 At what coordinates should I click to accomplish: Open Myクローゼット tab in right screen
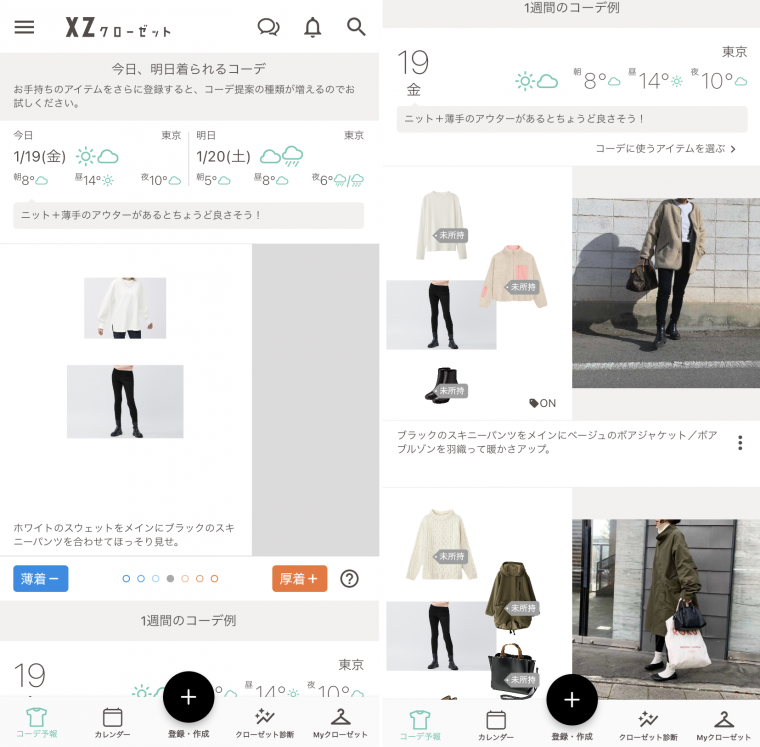tap(724, 725)
